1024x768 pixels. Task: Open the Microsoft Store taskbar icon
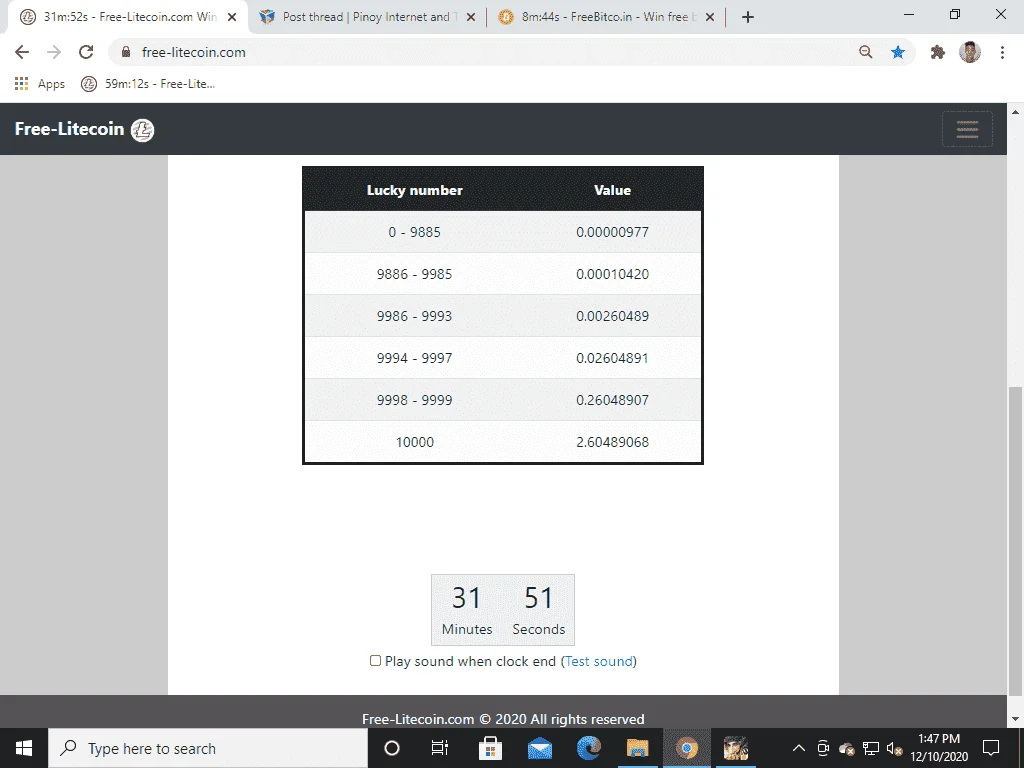(x=490, y=748)
